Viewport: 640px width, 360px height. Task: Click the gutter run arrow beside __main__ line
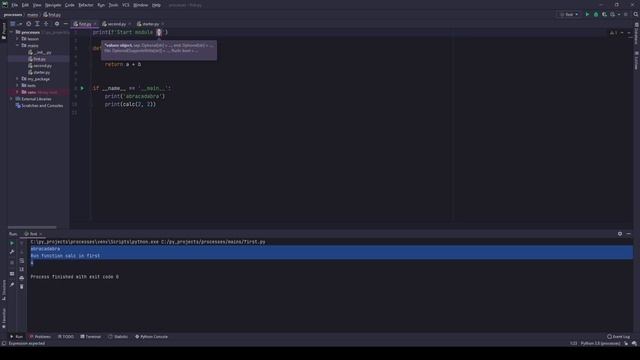[82, 88]
